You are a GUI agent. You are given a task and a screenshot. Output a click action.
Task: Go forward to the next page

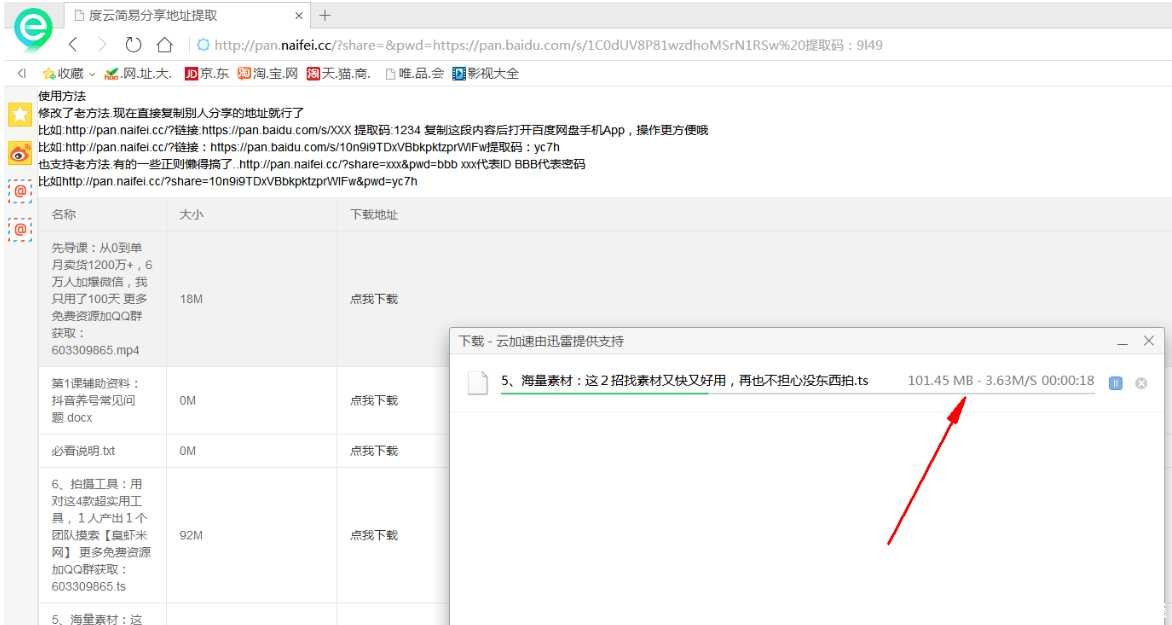[x=103, y=45]
